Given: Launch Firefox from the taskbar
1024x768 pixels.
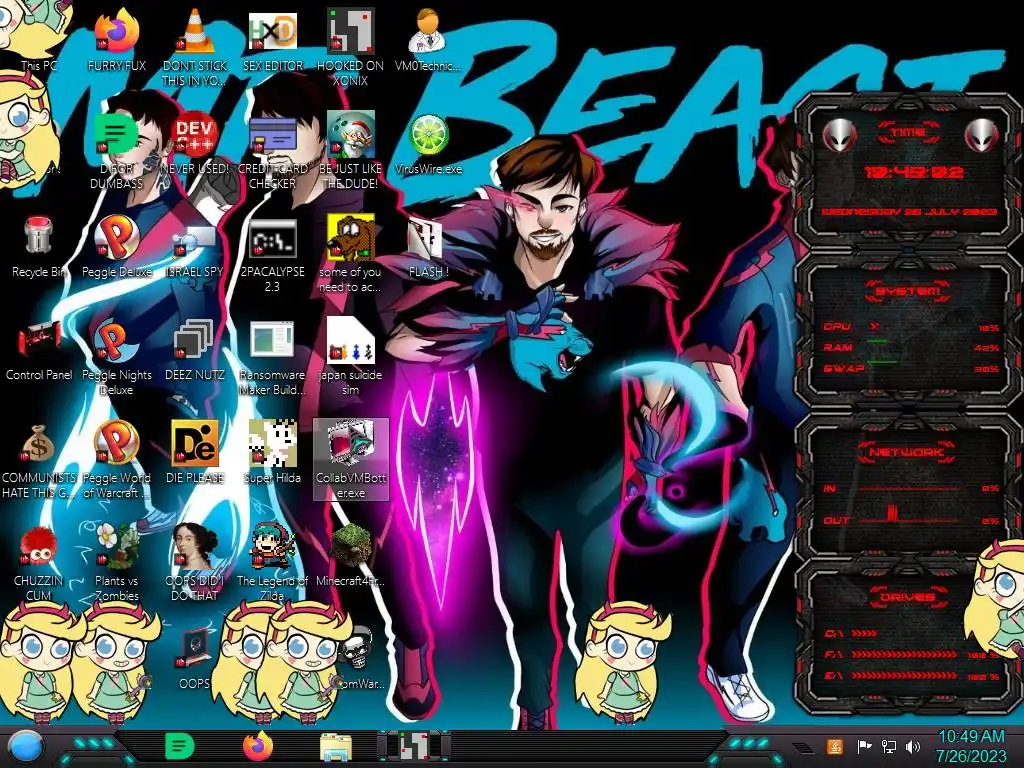Looking at the screenshot, I should click(258, 746).
